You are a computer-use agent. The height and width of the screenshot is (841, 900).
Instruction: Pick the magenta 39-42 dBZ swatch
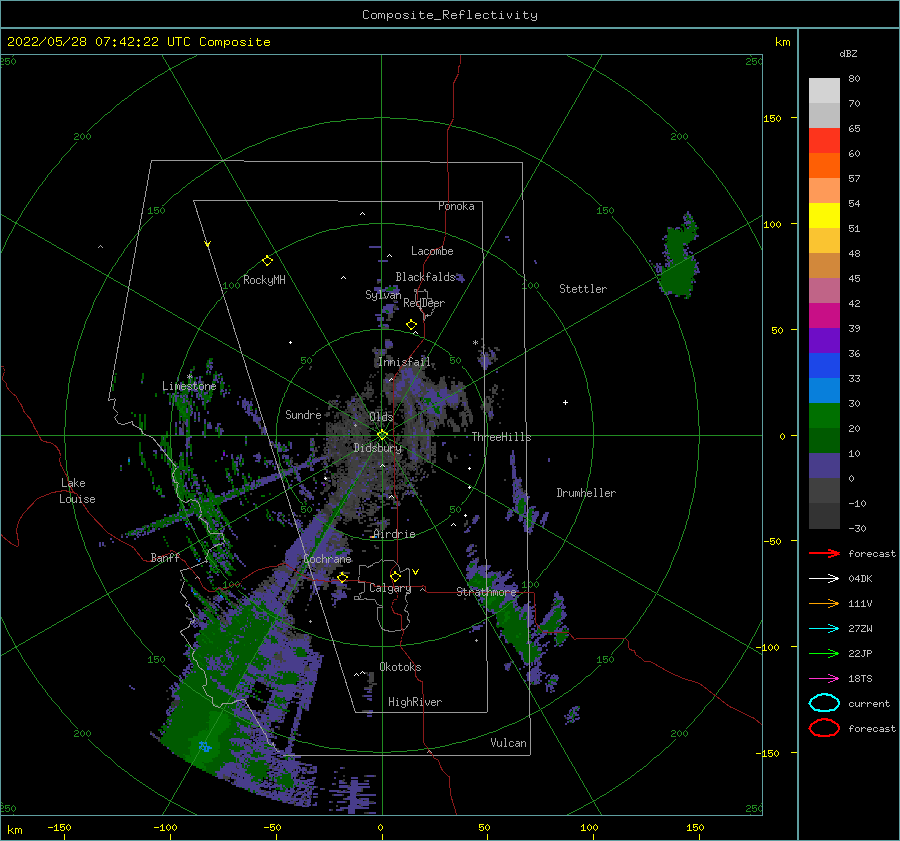click(824, 316)
